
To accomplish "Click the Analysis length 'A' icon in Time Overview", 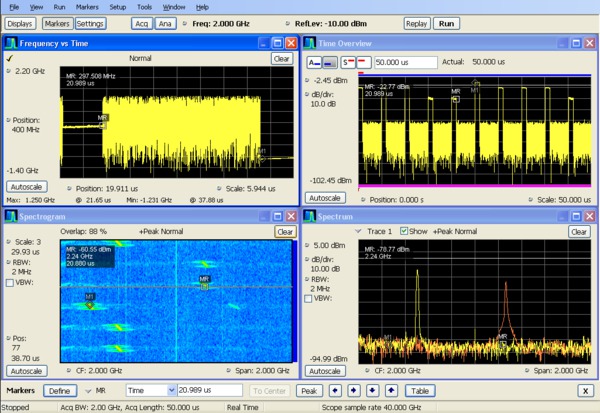I will tap(314, 61).
